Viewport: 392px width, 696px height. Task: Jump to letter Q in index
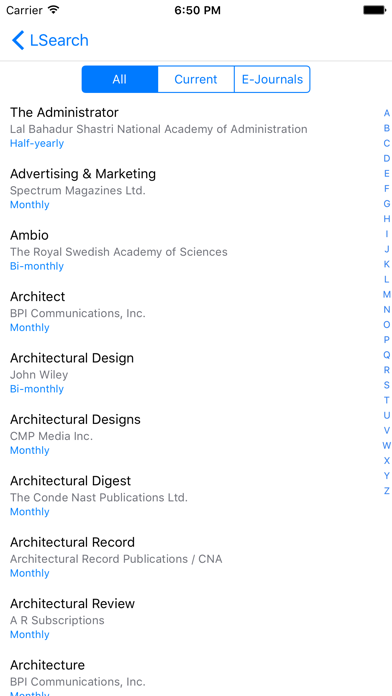pos(387,355)
